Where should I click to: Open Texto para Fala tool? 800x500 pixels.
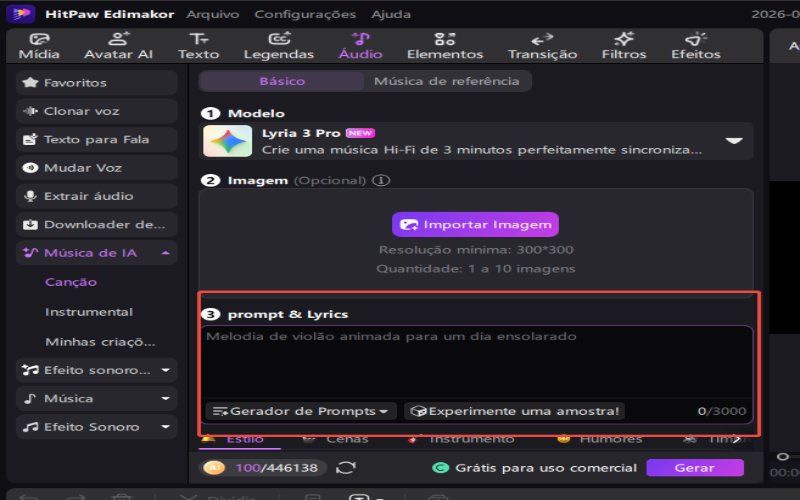[x=97, y=139]
